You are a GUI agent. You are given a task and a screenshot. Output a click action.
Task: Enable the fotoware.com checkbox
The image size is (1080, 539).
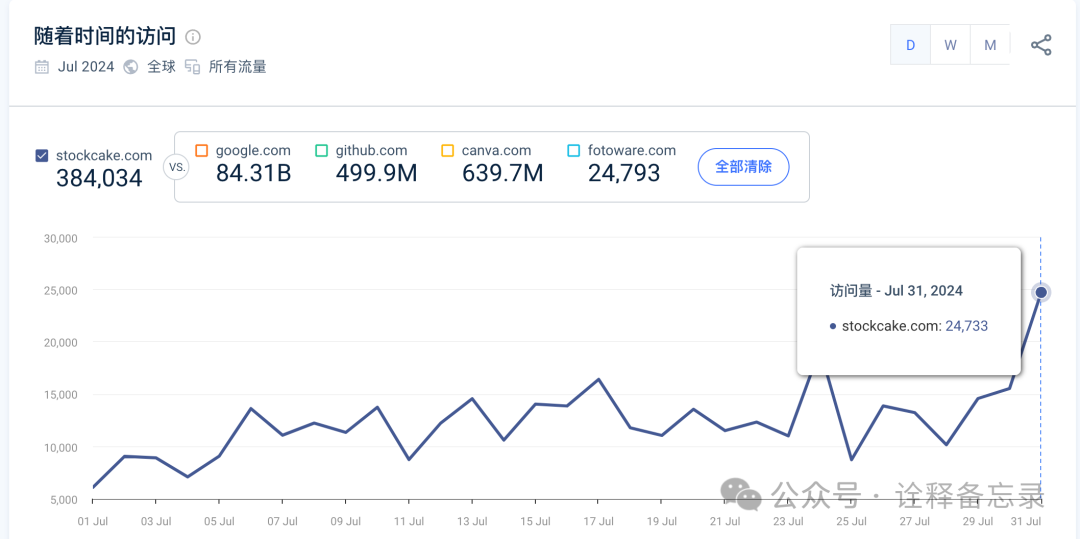coord(574,150)
